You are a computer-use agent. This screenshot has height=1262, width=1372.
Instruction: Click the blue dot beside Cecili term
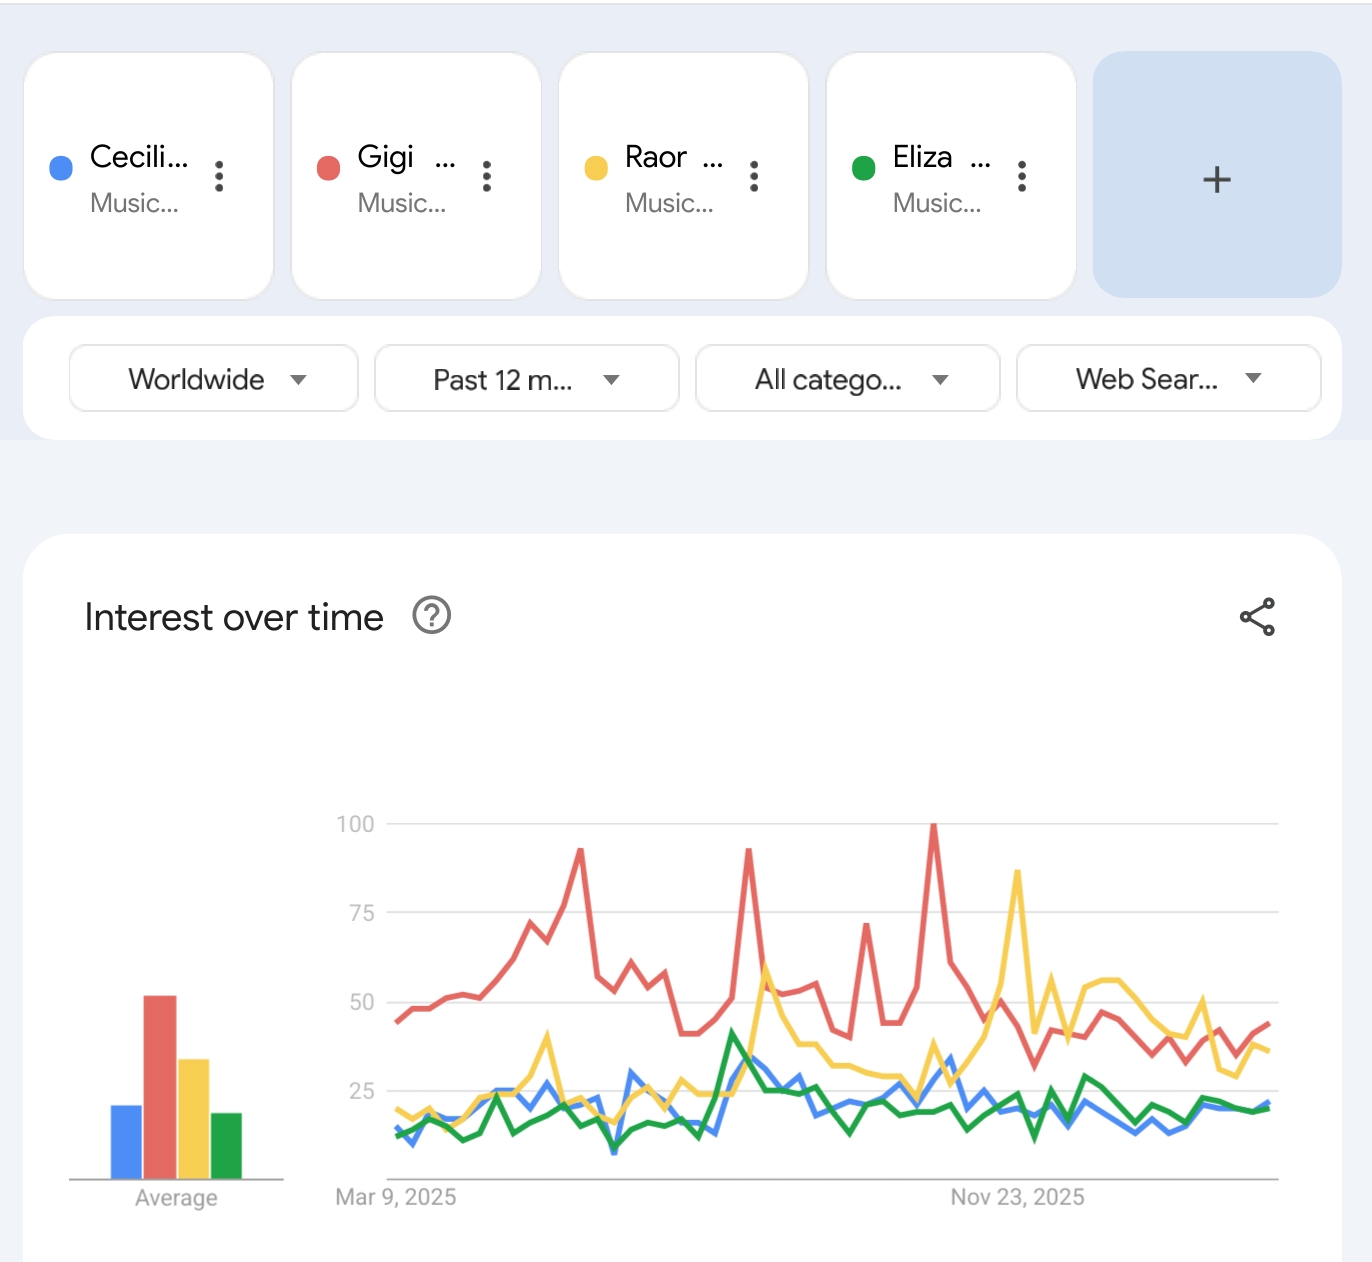pyautogui.click(x=61, y=168)
